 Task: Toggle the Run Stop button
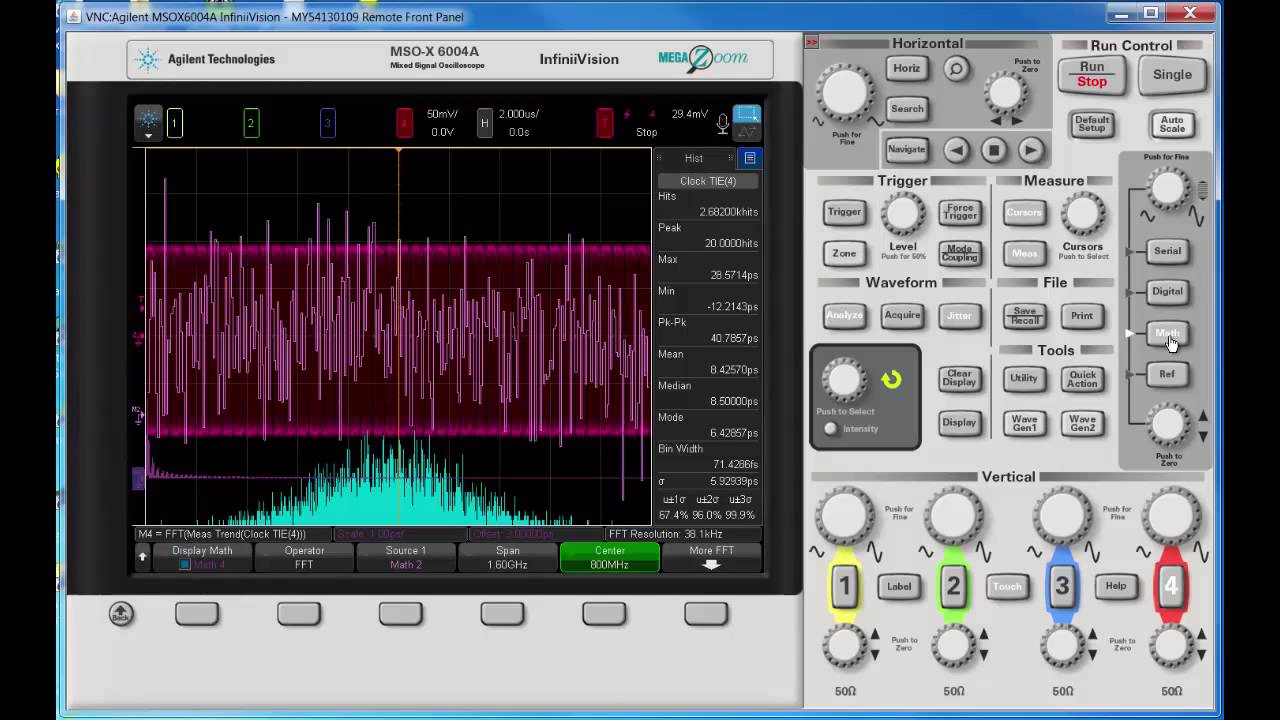tap(1092, 74)
